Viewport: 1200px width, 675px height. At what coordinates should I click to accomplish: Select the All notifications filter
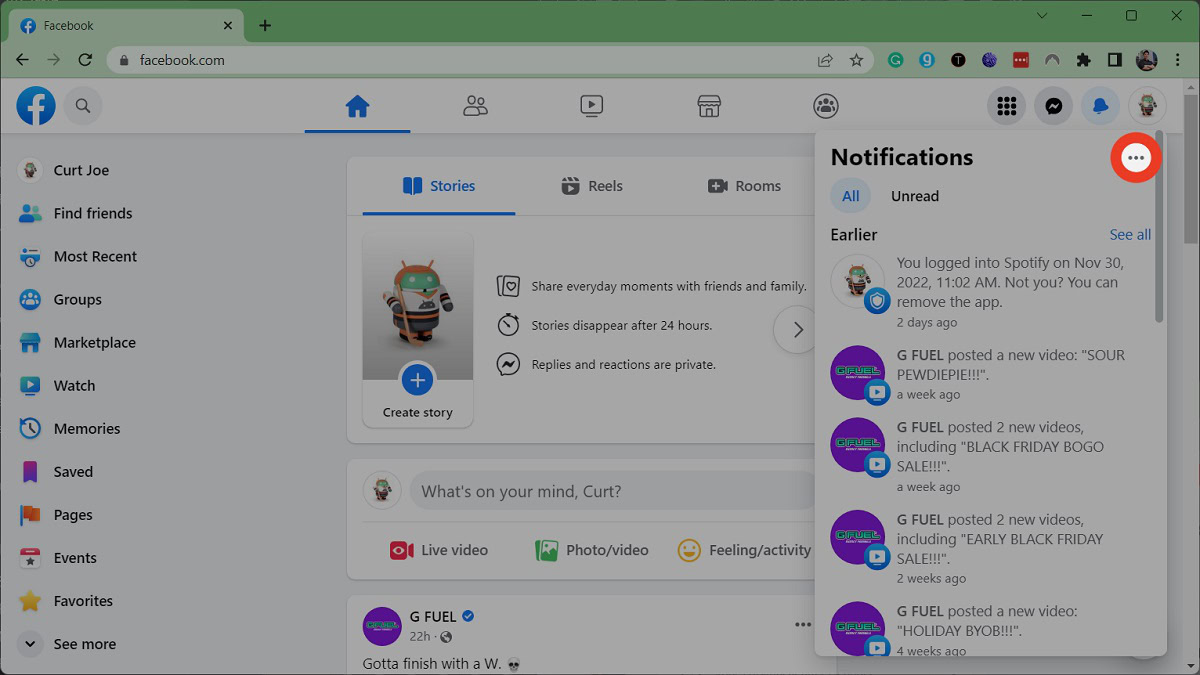pyautogui.click(x=850, y=196)
